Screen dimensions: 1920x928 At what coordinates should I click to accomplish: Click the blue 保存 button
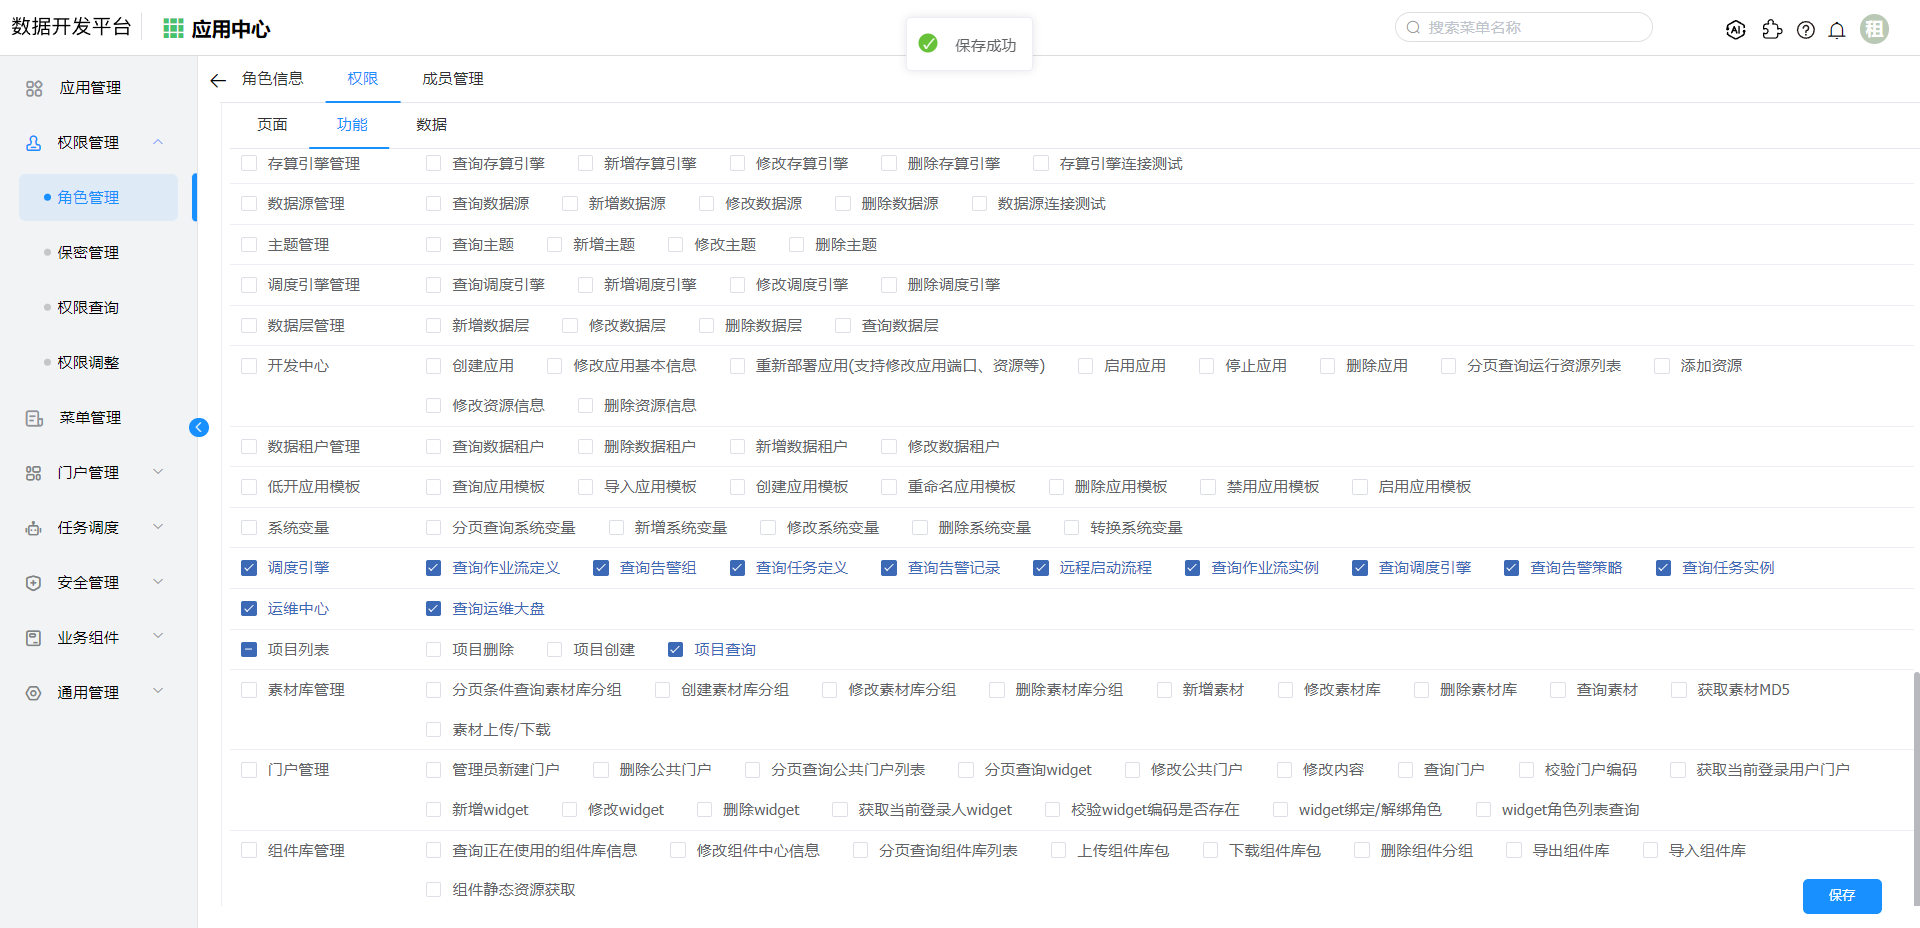coord(1841,896)
